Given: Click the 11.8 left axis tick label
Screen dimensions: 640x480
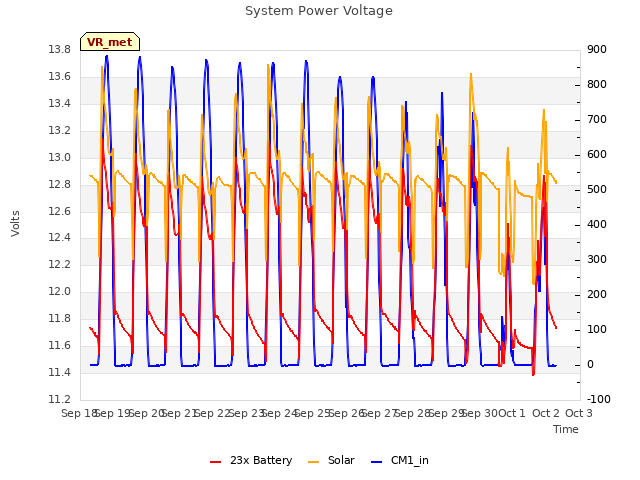Looking at the screenshot, I should (59, 318).
